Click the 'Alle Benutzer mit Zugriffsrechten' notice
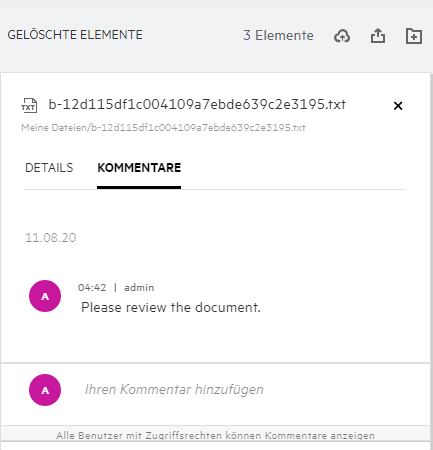This screenshot has height=450, width=433. tap(215, 435)
